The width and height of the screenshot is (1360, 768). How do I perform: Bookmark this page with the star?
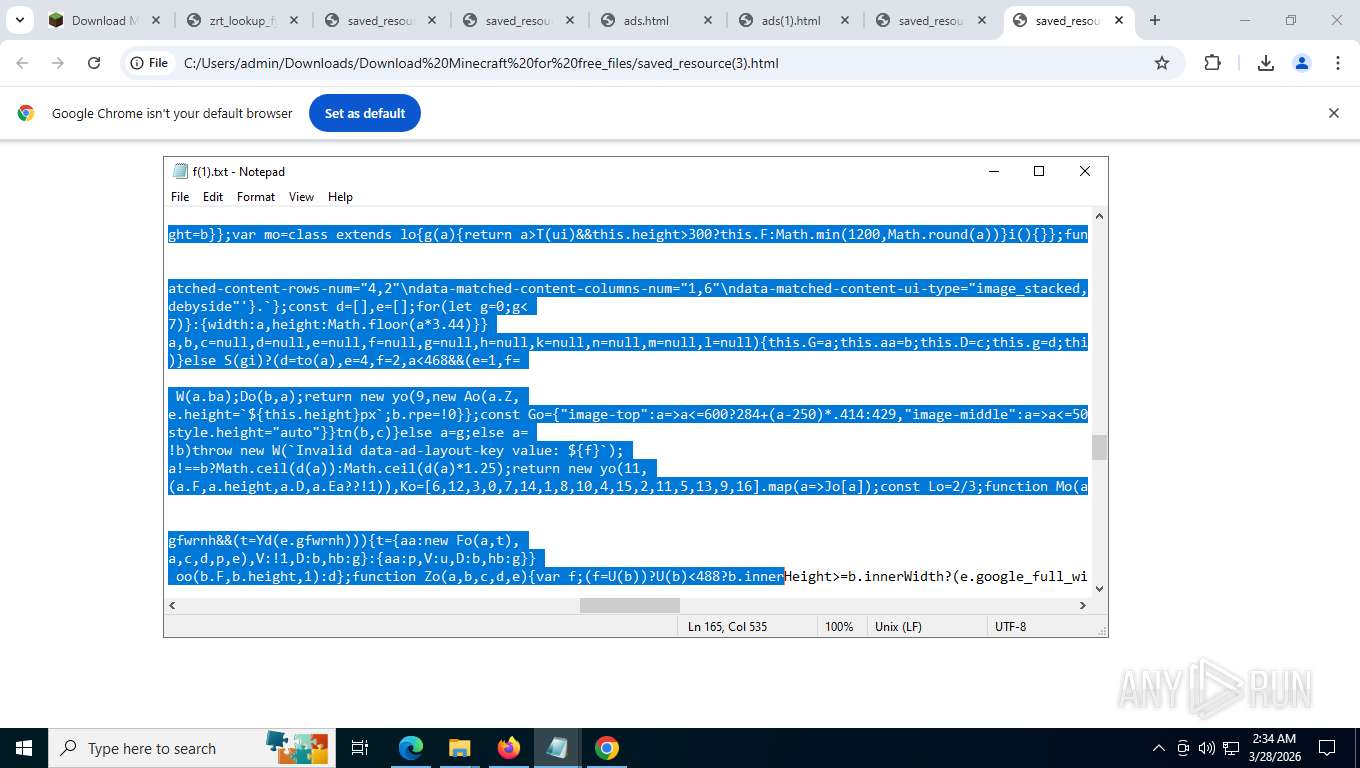(1162, 63)
